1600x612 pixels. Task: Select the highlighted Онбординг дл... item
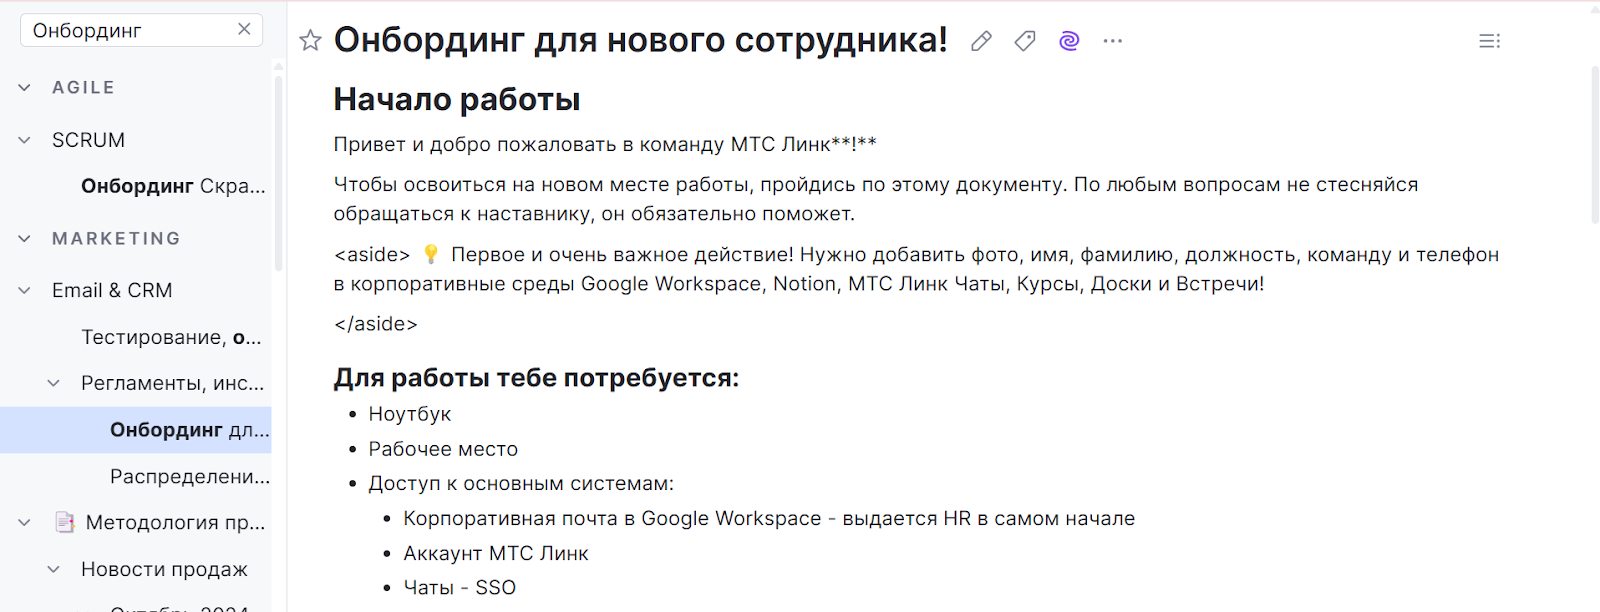pyautogui.click(x=136, y=430)
